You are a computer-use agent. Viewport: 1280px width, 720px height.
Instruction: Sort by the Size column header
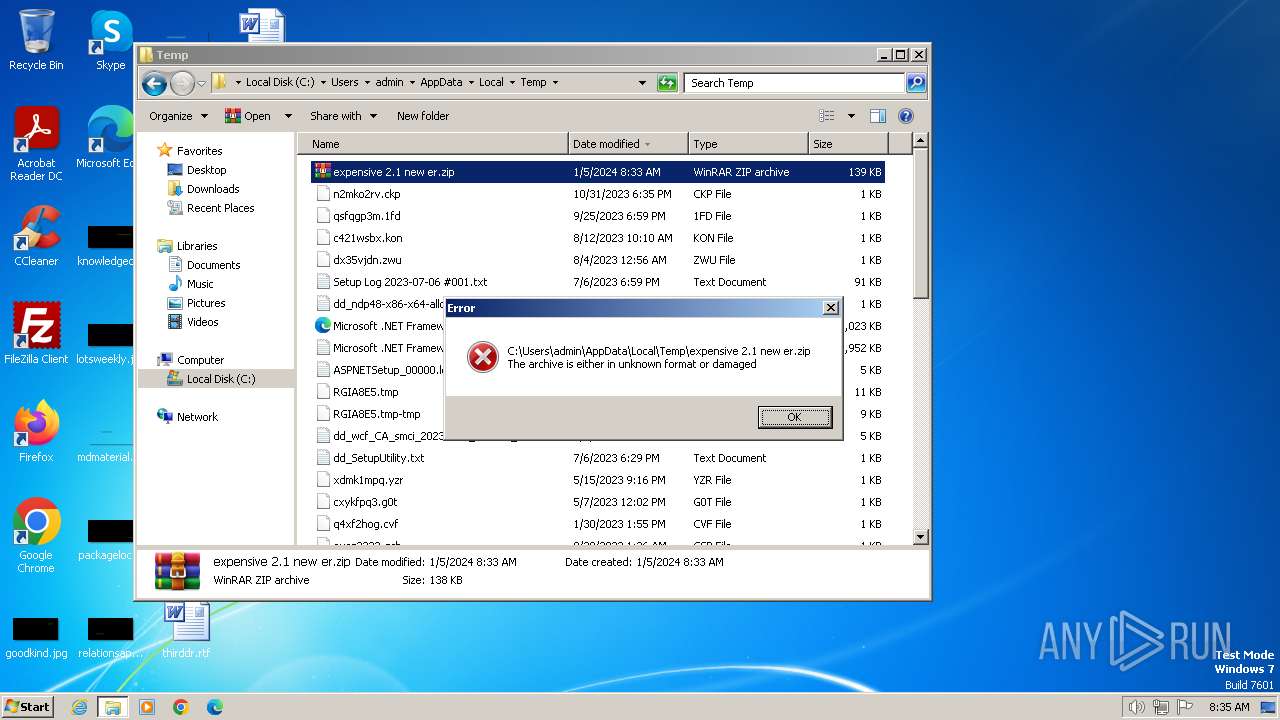[847, 144]
